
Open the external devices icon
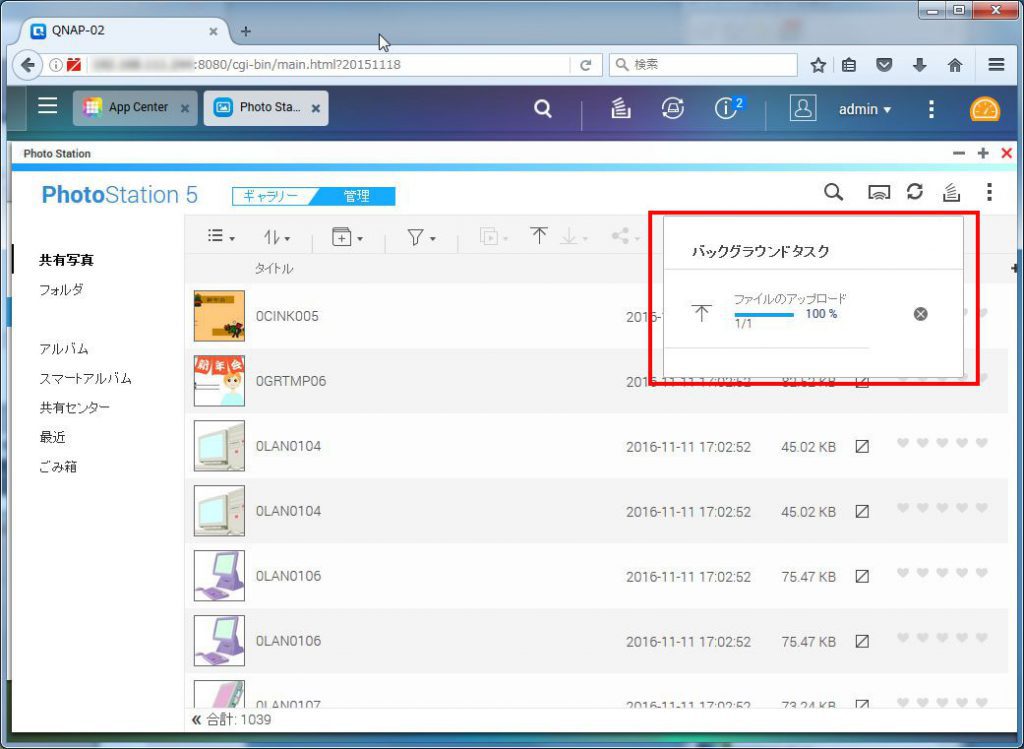[673, 108]
